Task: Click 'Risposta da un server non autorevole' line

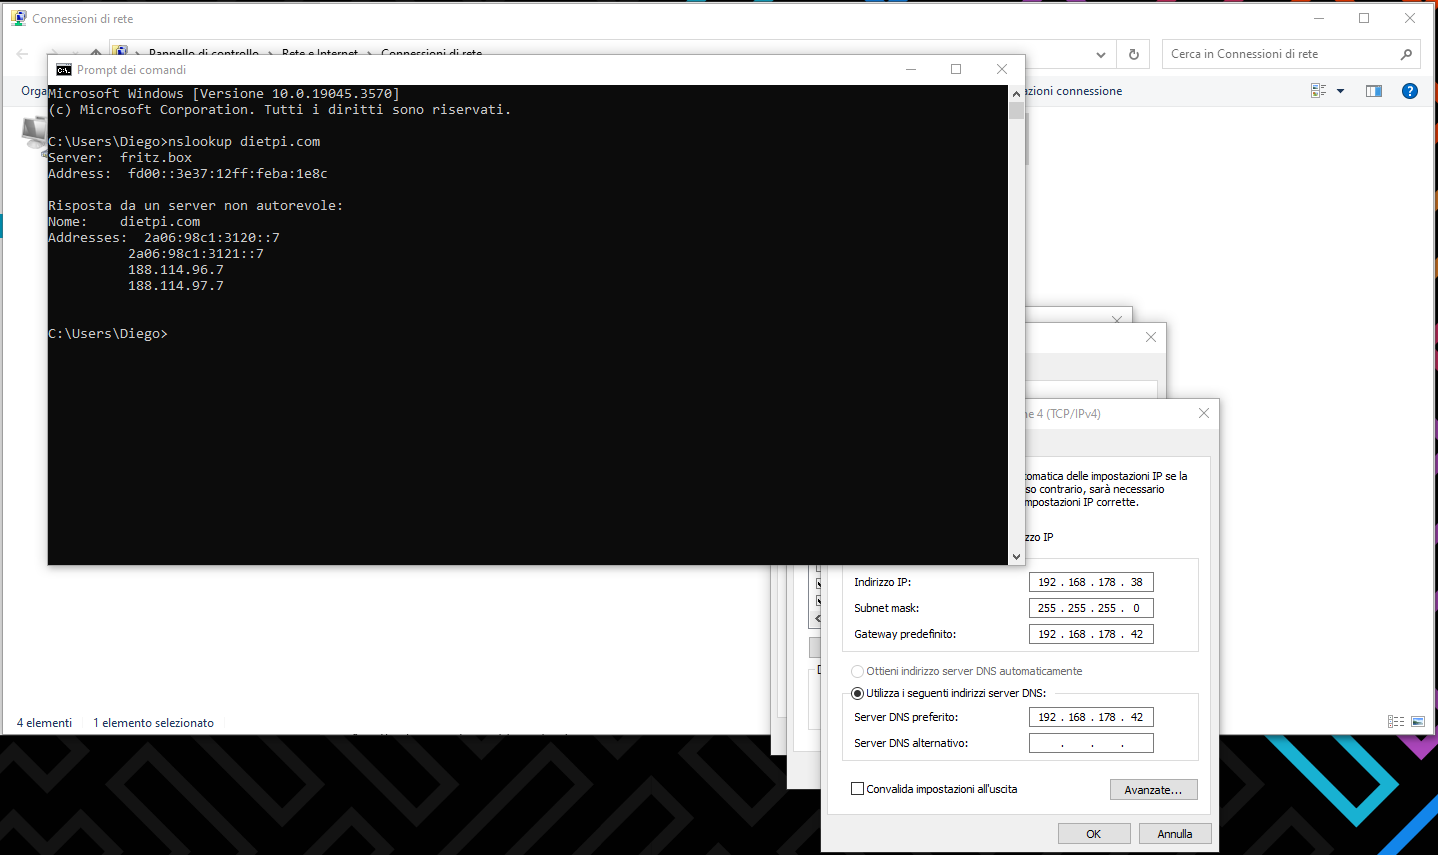Action: pos(196,206)
